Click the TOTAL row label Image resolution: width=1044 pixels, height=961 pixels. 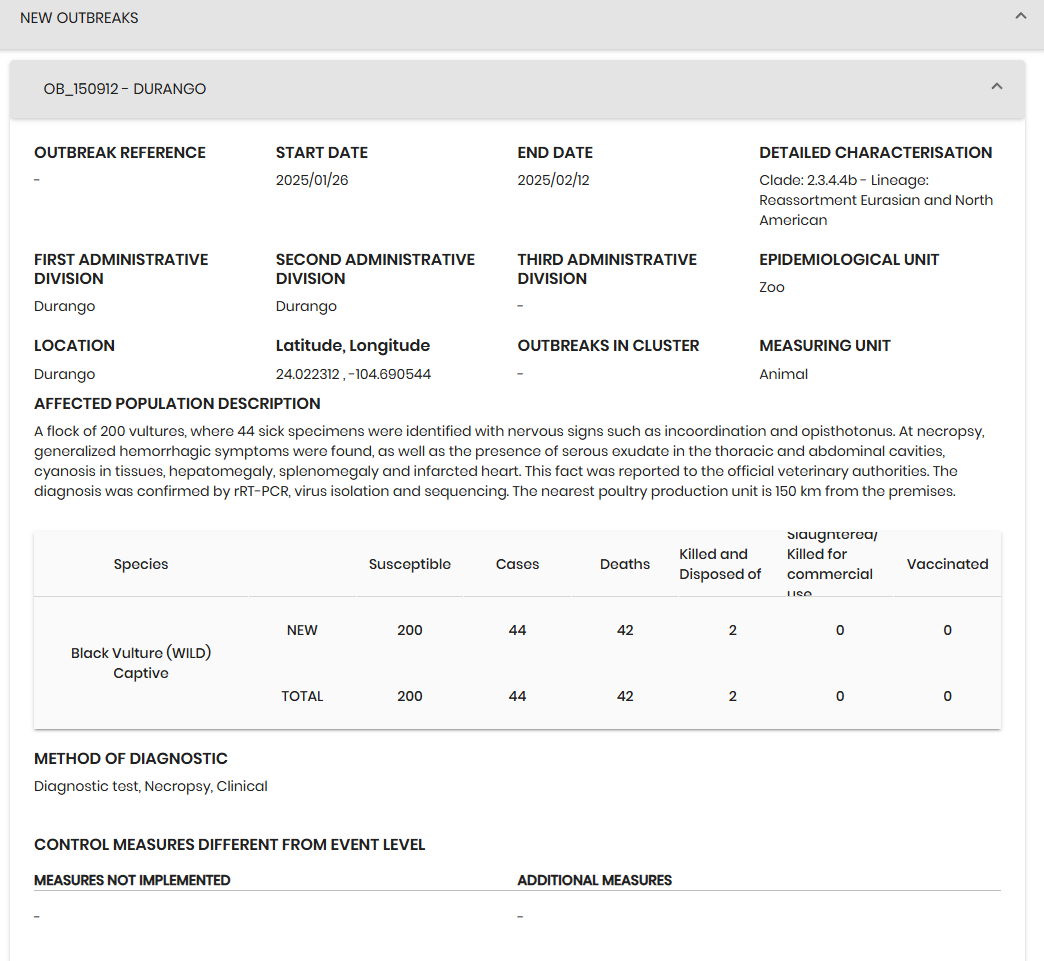(x=302, y=696)
